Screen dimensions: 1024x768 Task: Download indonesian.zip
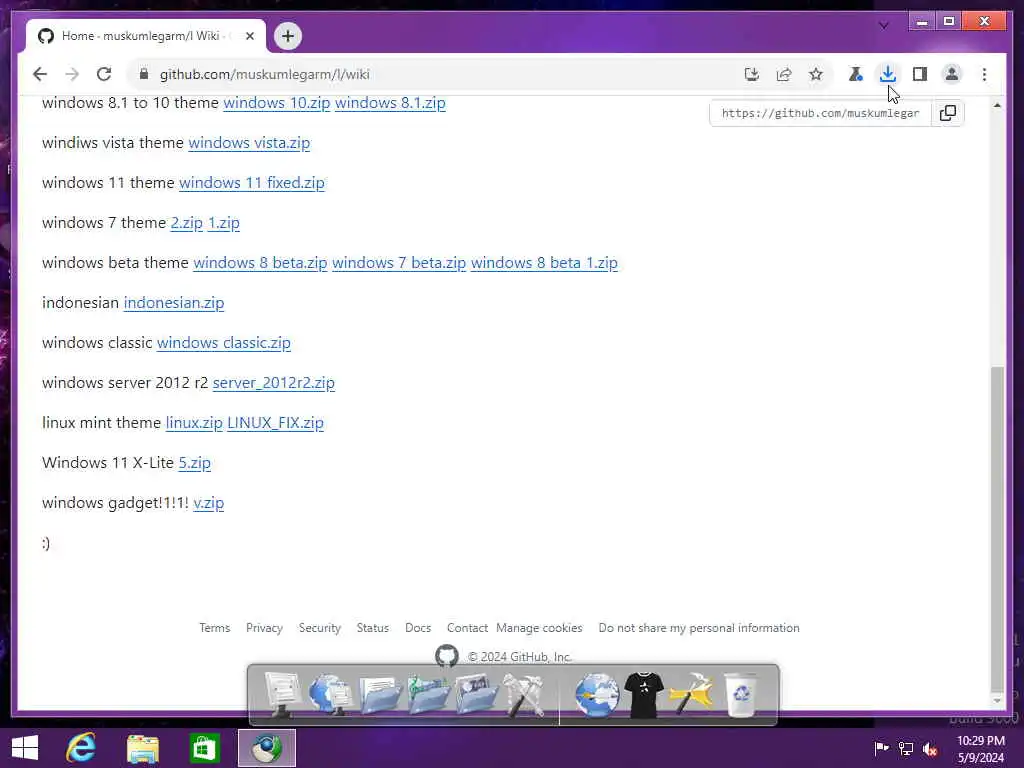(174, 303)
